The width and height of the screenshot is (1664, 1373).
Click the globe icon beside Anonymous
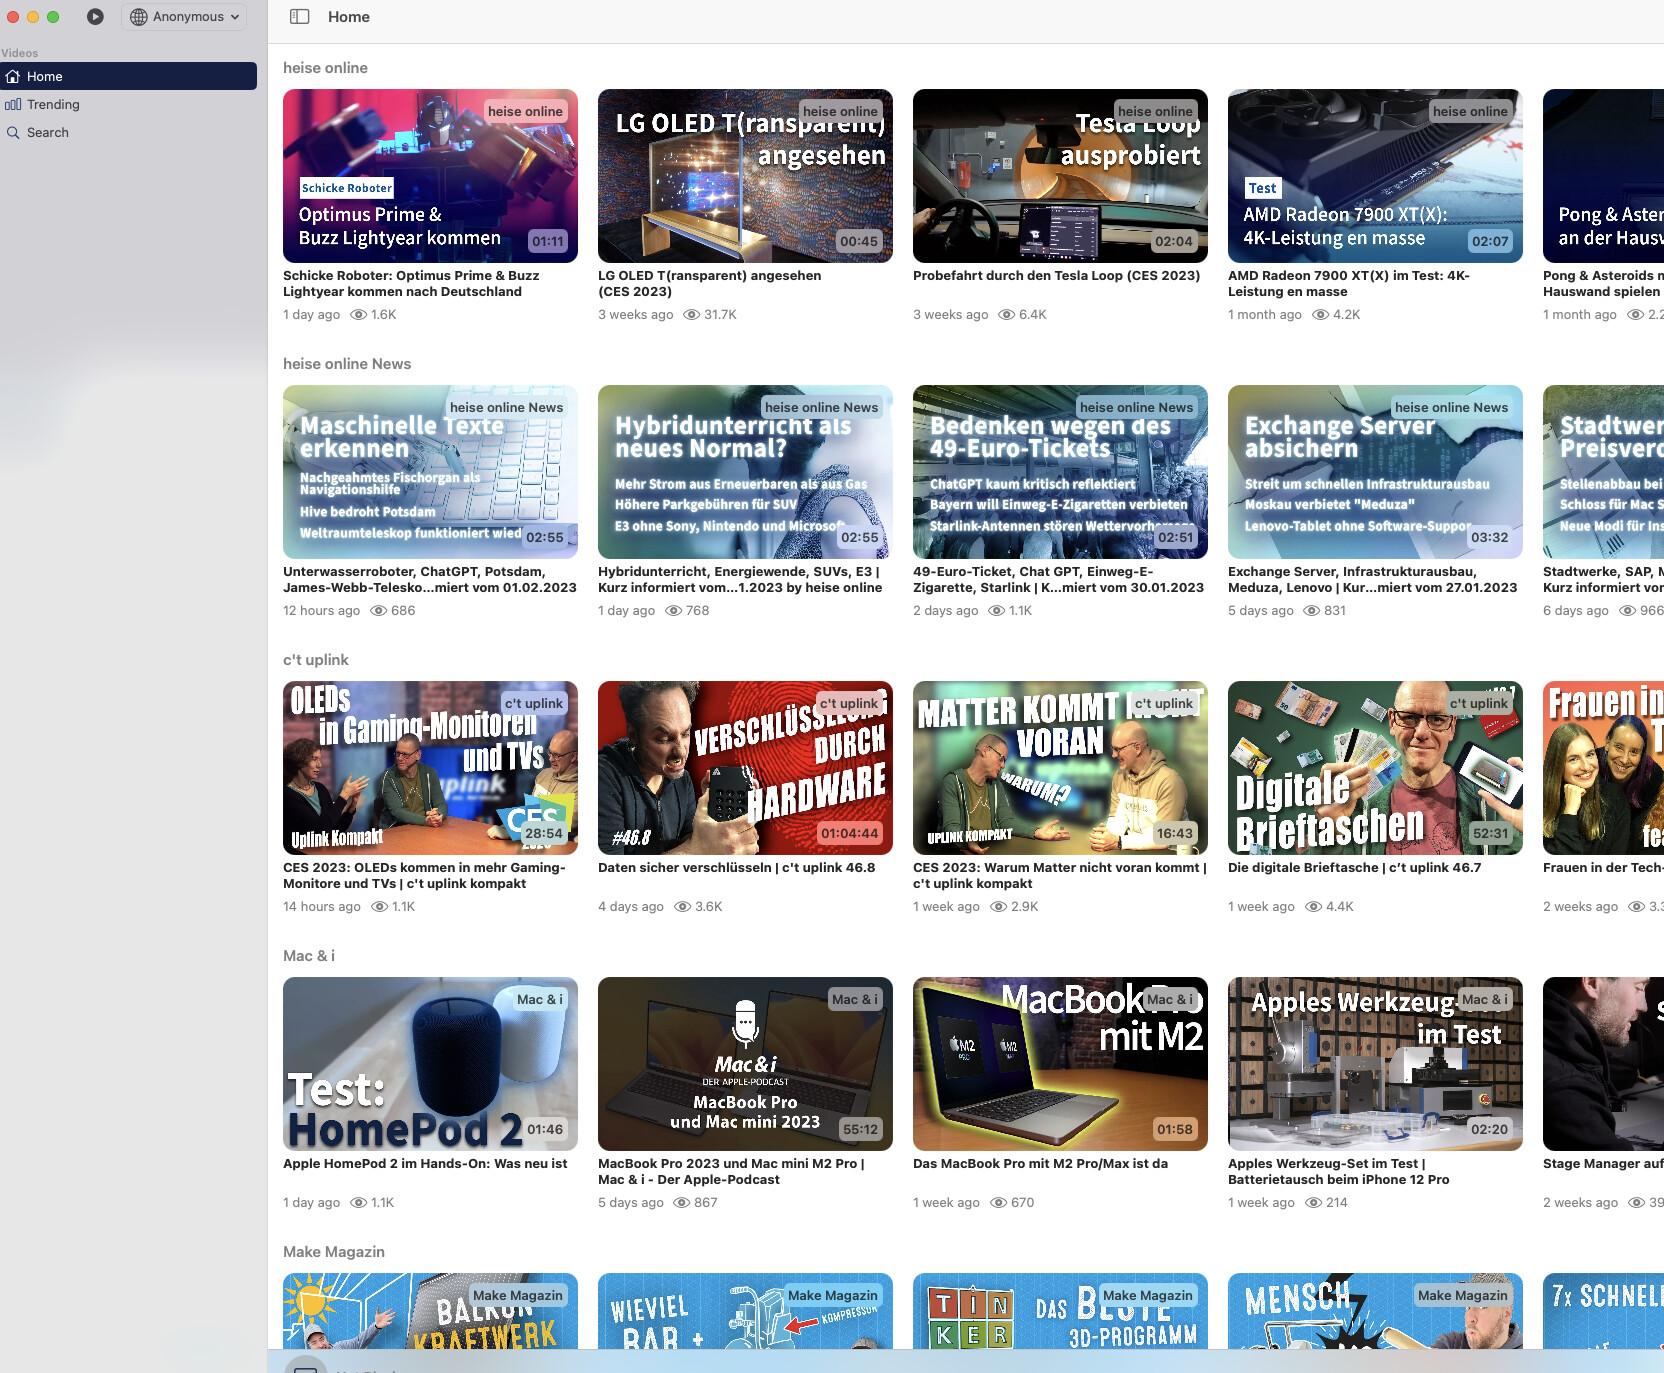(139, 17)
